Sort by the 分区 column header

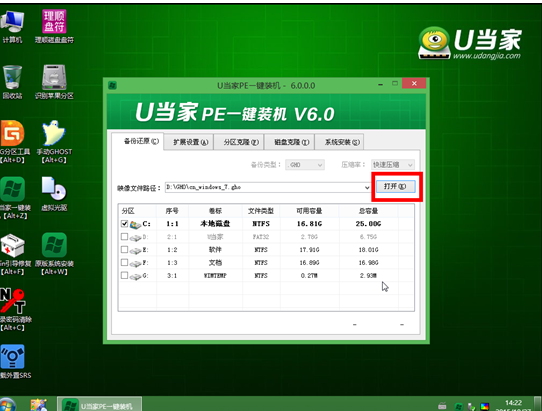tap(137, 211)
